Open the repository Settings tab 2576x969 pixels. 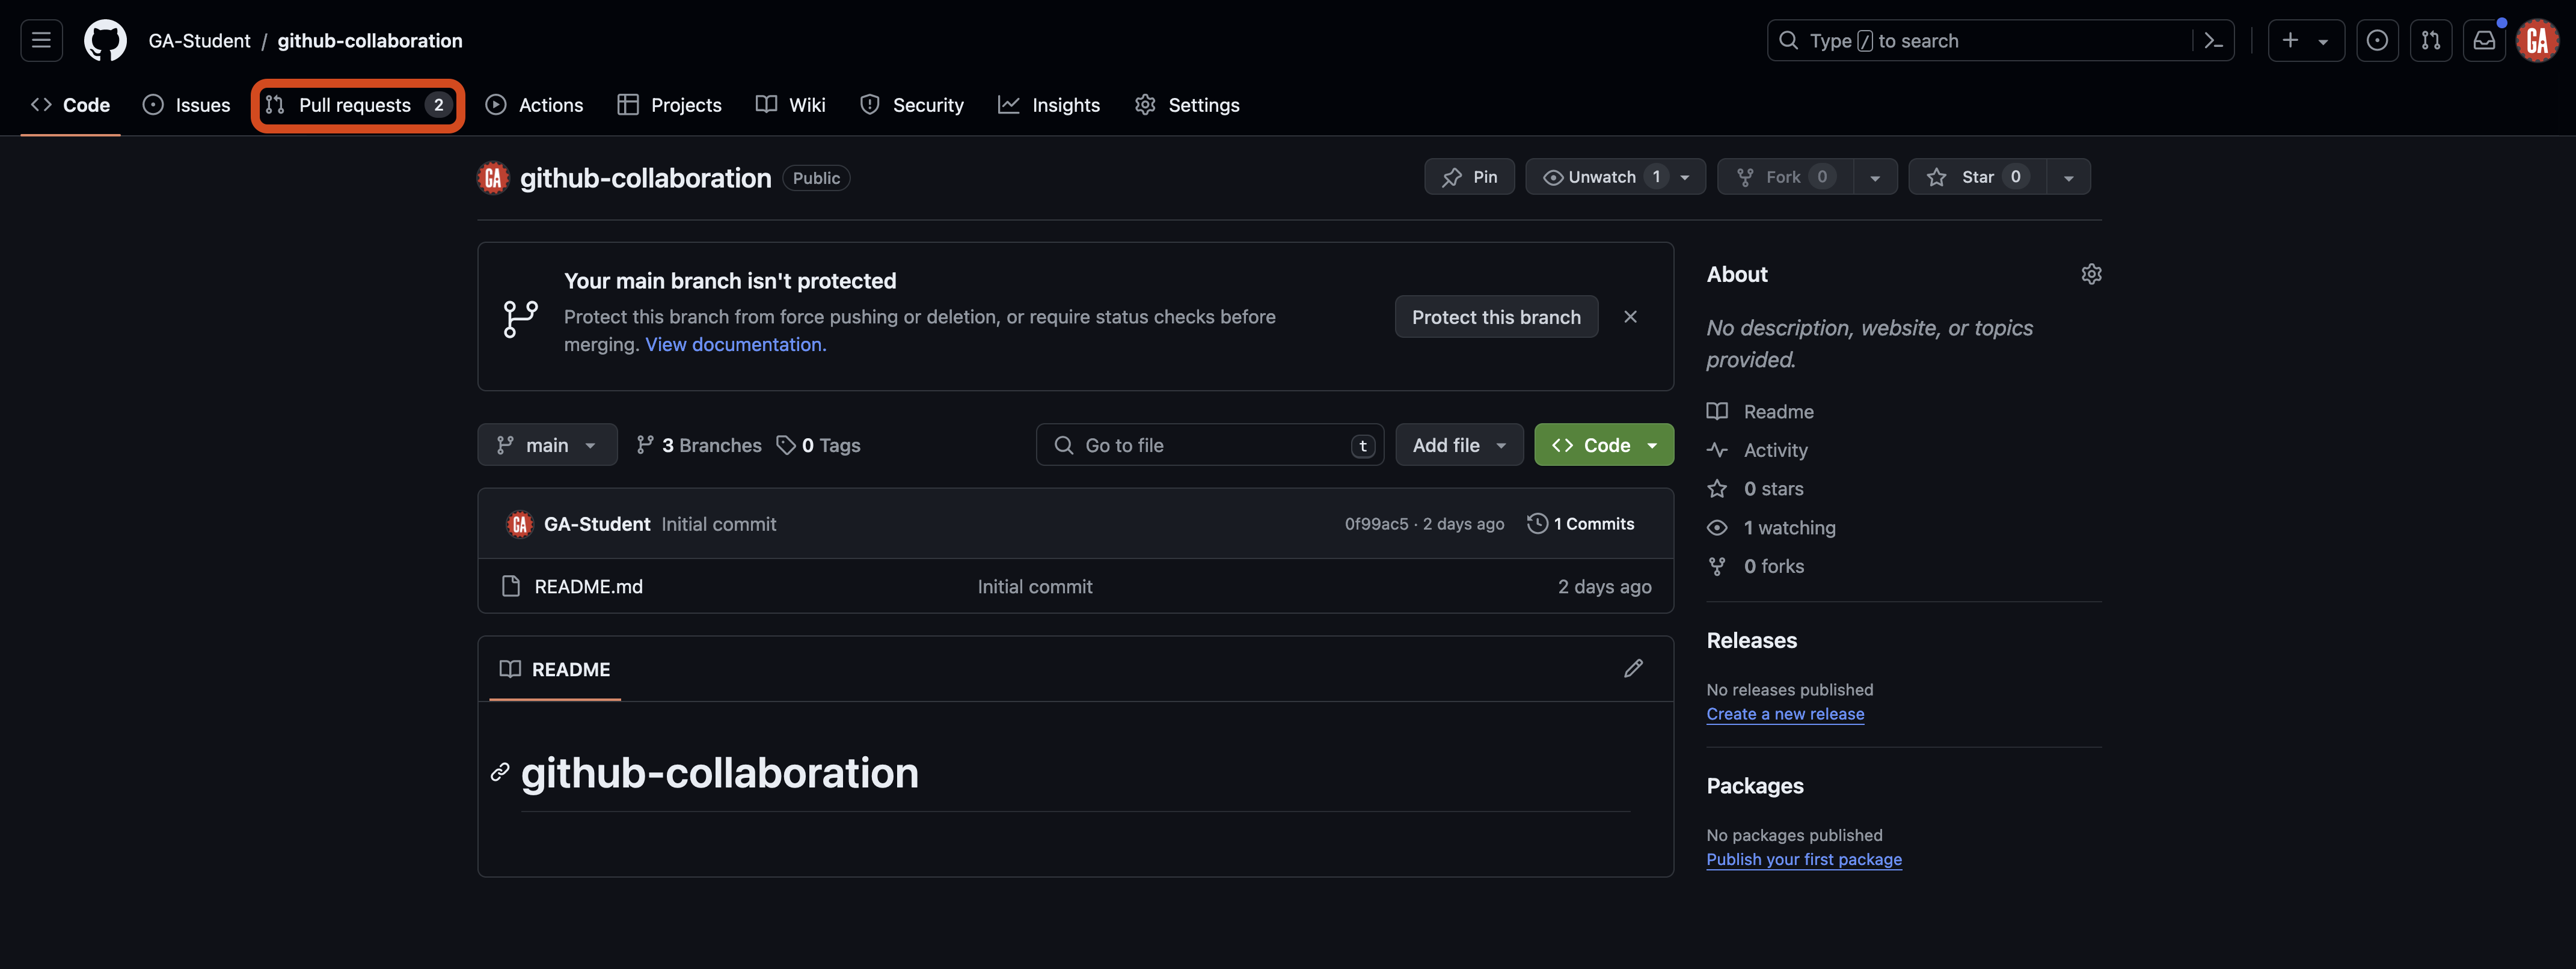1187,104
